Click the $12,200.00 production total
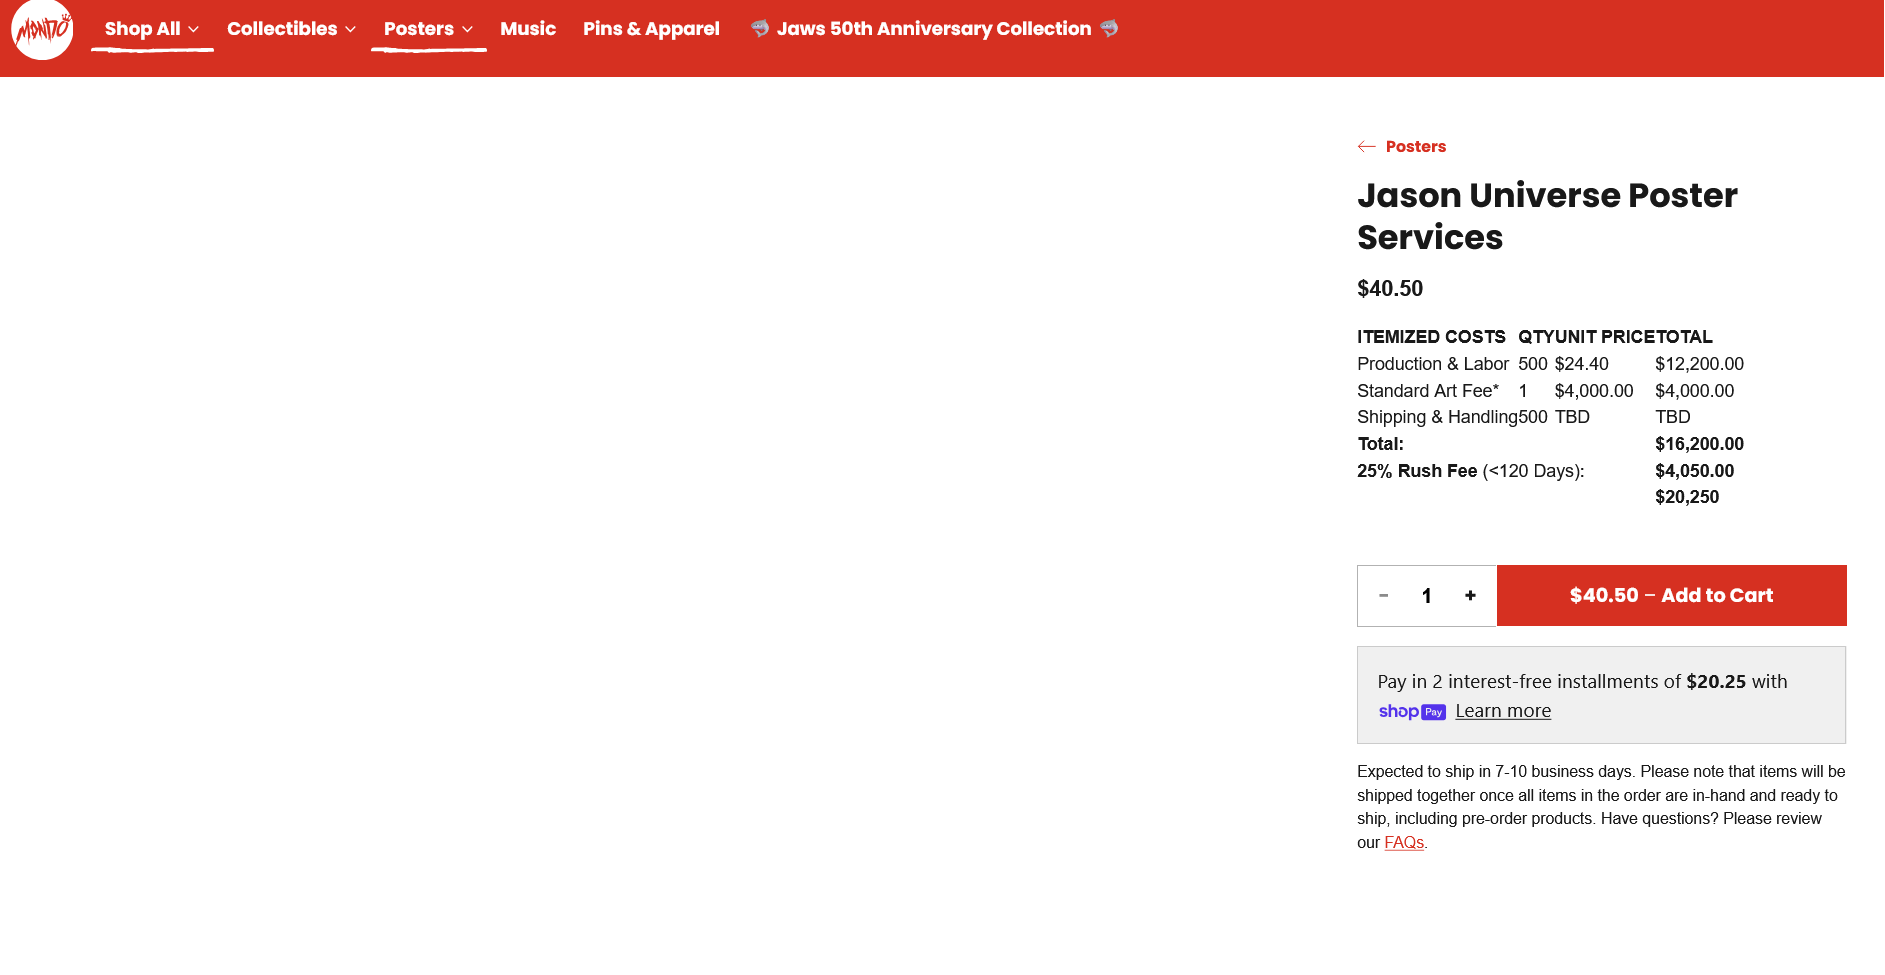 pos(1699,364)
